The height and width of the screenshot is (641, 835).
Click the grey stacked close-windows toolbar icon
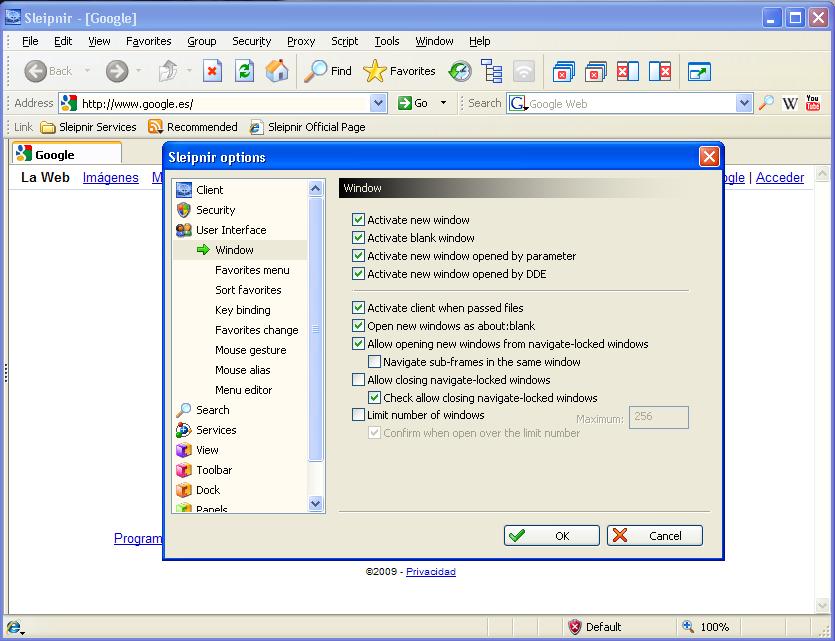[595, 71]
